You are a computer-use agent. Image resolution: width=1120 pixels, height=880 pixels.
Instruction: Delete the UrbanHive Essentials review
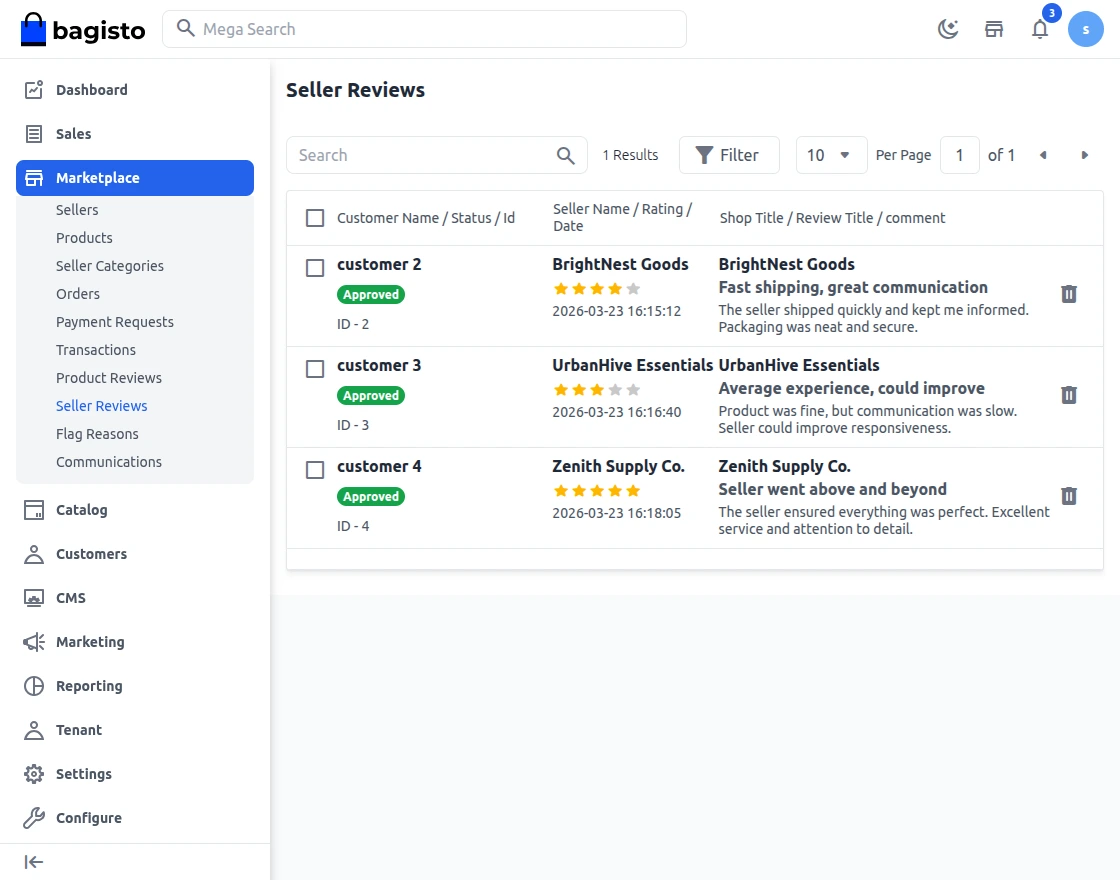pyautogui.click(x=1069, y=395)
